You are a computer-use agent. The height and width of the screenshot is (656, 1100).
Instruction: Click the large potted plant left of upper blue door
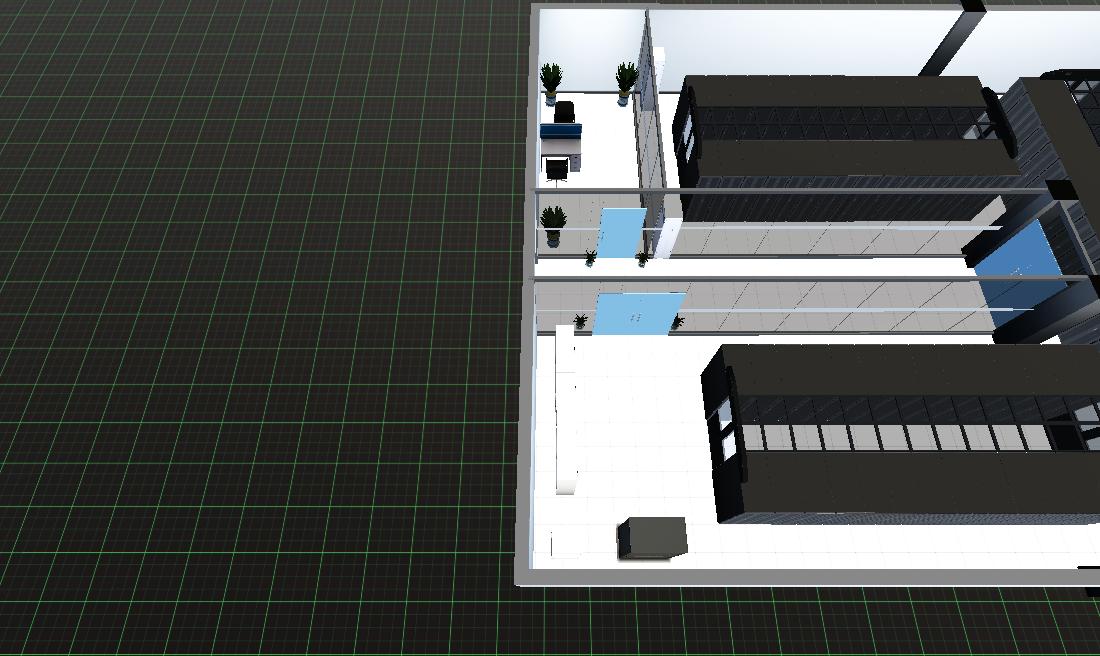point(553,224)
